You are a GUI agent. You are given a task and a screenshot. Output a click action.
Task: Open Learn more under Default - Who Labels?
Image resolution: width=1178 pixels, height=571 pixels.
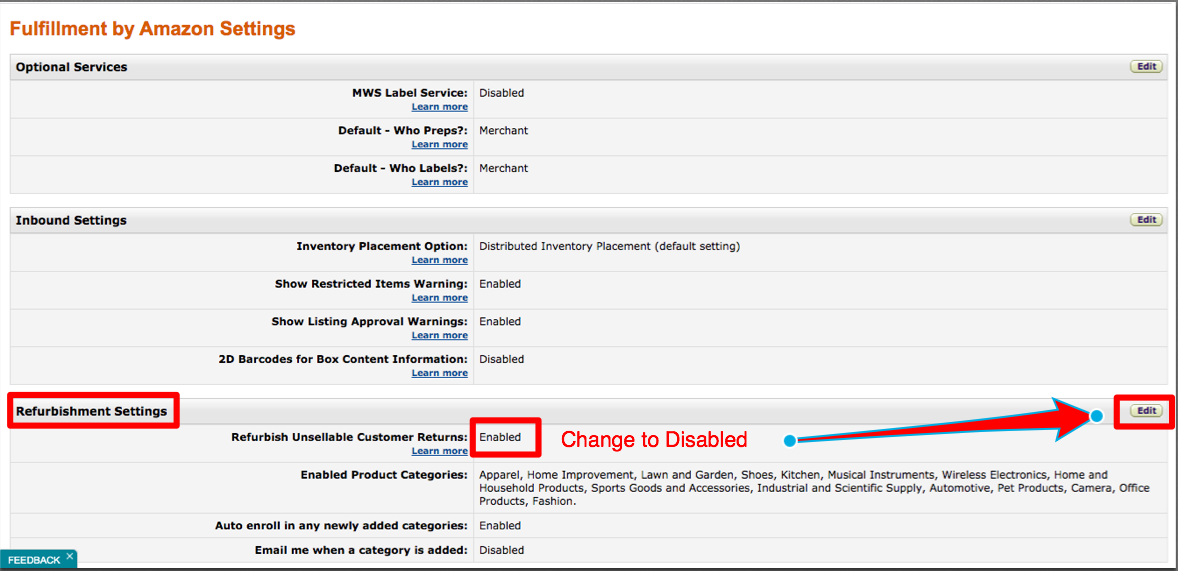pos(439,182)
